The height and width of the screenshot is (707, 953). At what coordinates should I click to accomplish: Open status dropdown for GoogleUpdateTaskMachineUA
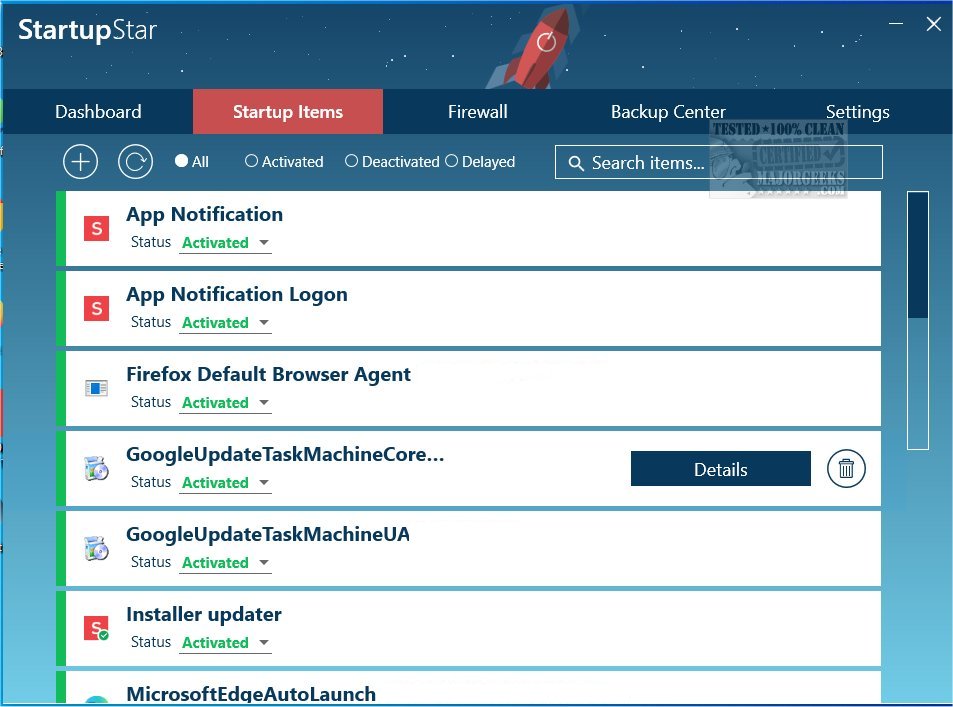pyautogui.click(x=225, y=562)
